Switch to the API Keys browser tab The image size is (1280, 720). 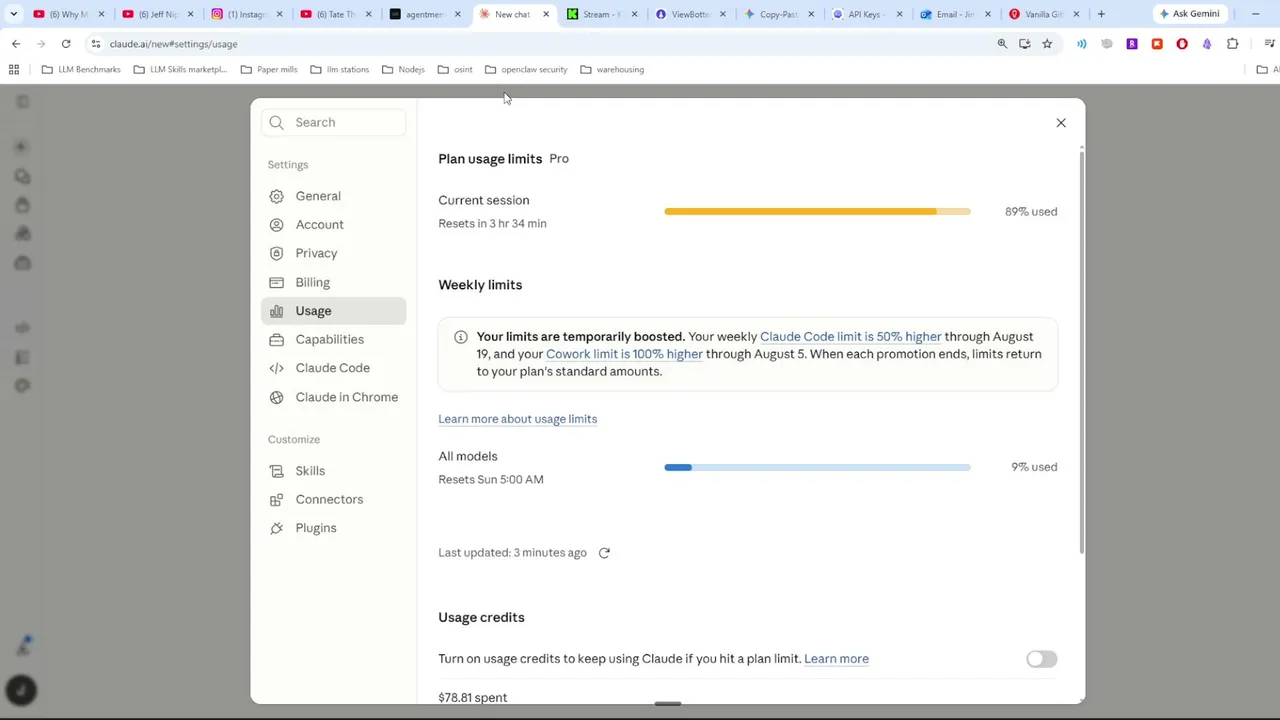coord(867,14)
